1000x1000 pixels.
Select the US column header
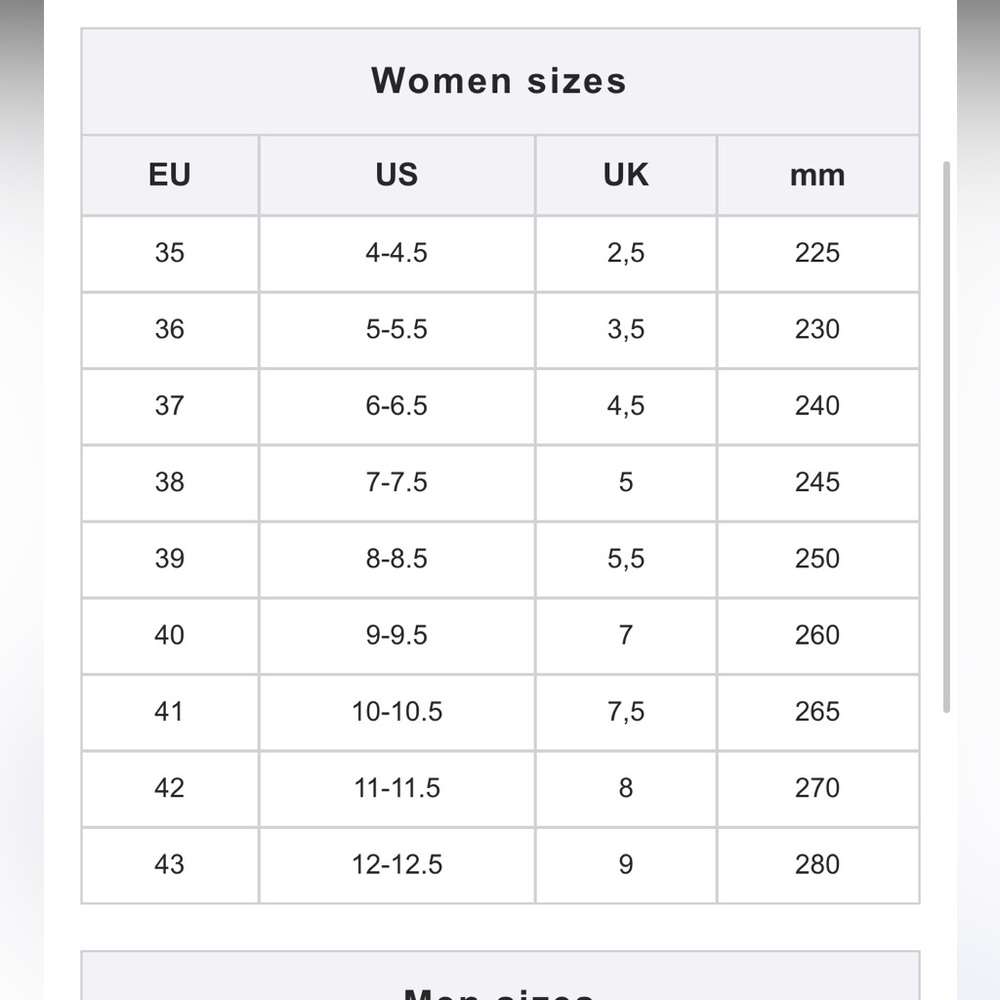397,175
